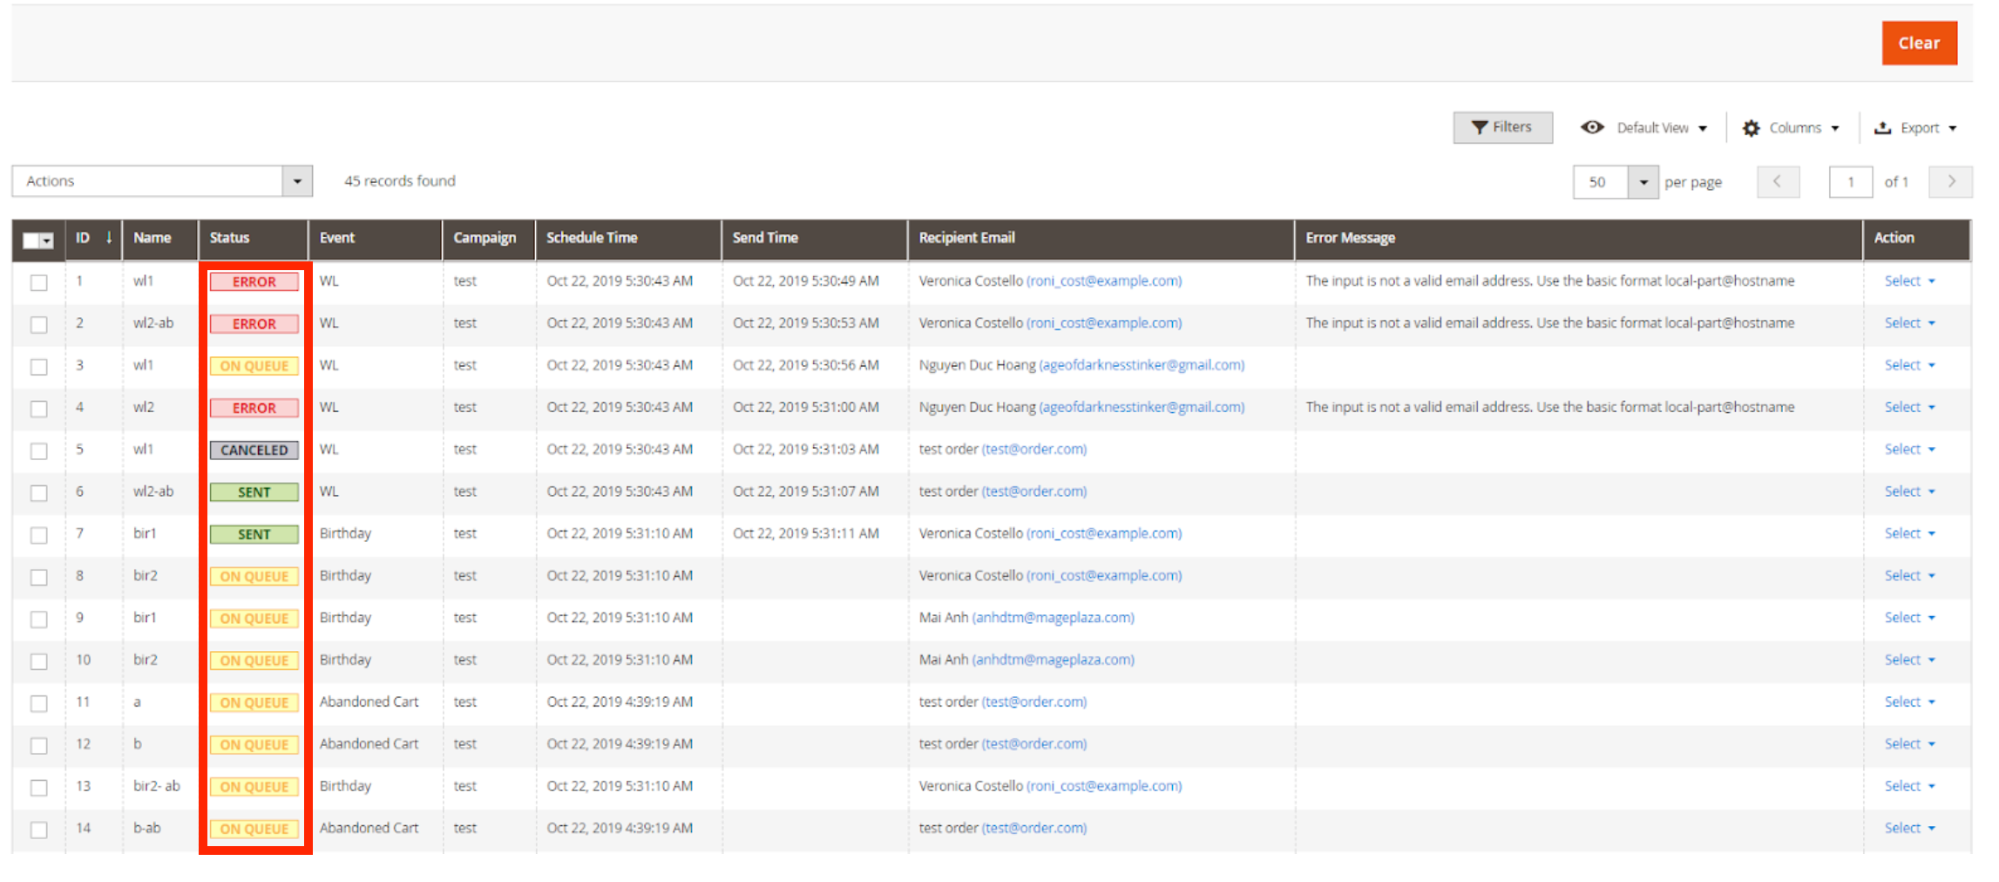Click the Export upload icon

(x=1882, y=128)
